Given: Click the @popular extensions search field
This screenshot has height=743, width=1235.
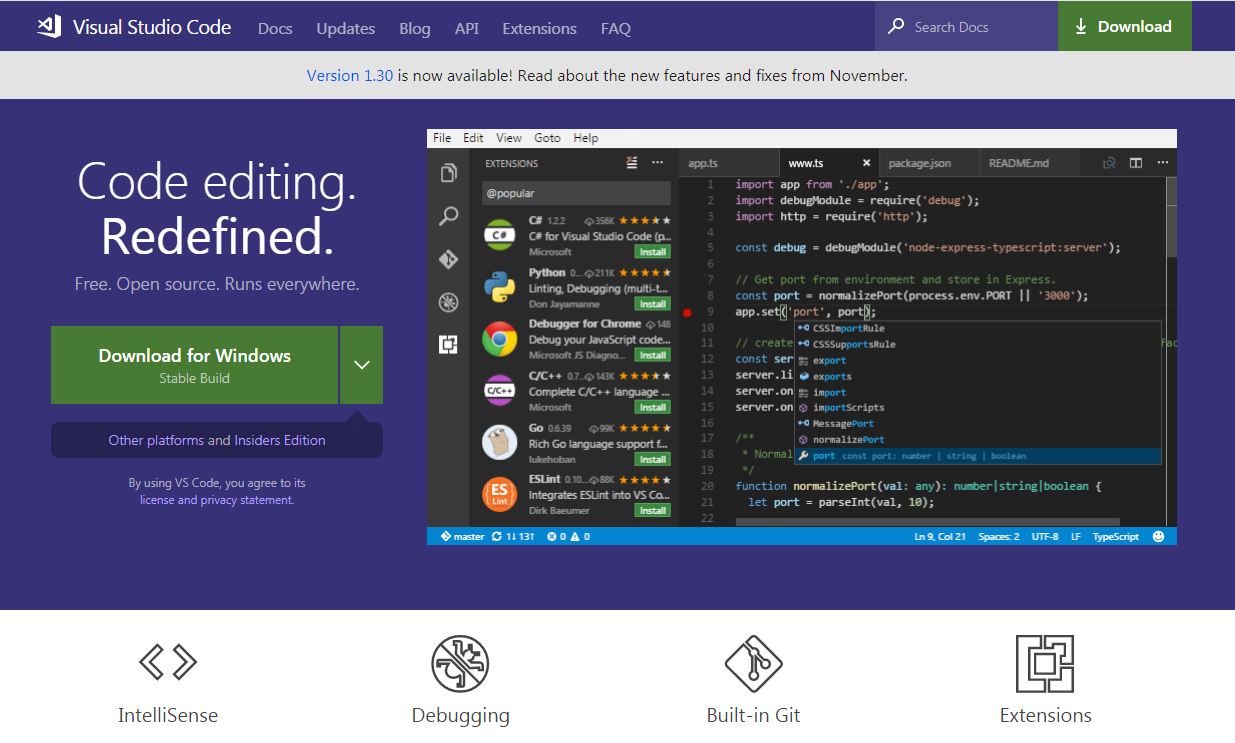Looking at the screenshot, I should click(x=576, y=192).
